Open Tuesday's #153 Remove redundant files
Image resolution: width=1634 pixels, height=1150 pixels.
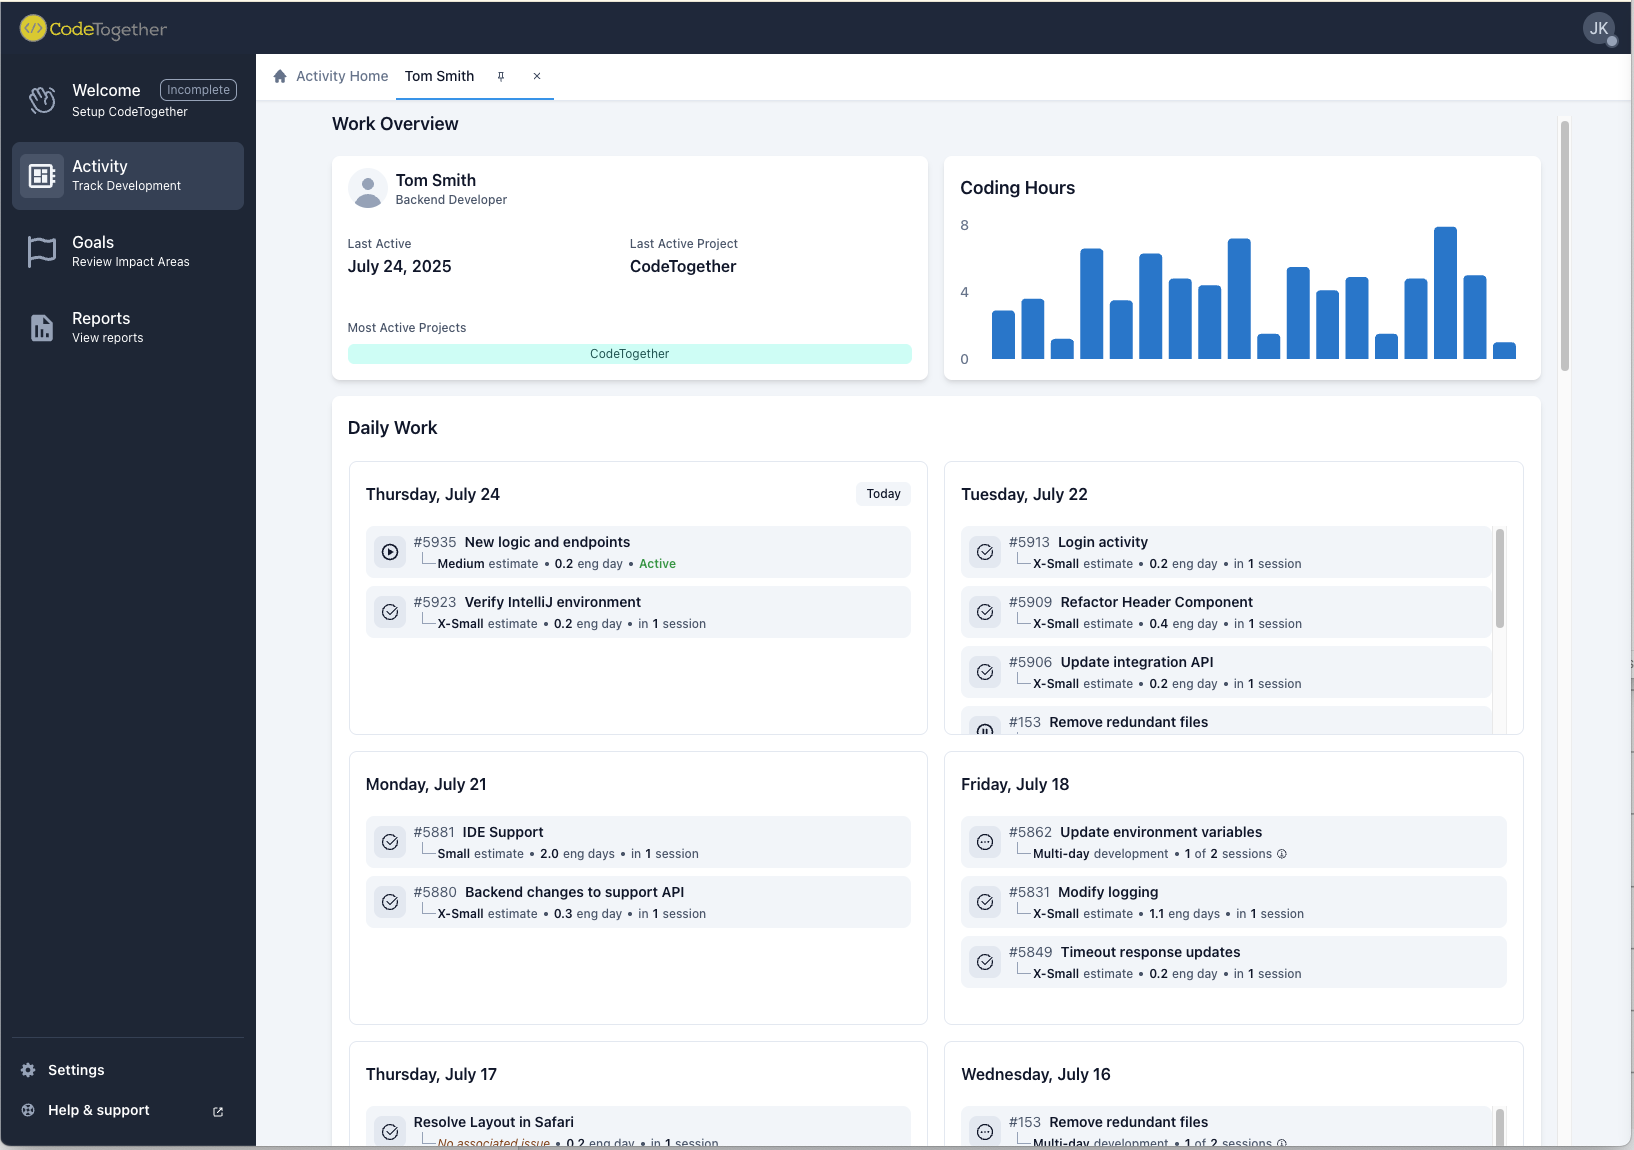point(1226,721)
